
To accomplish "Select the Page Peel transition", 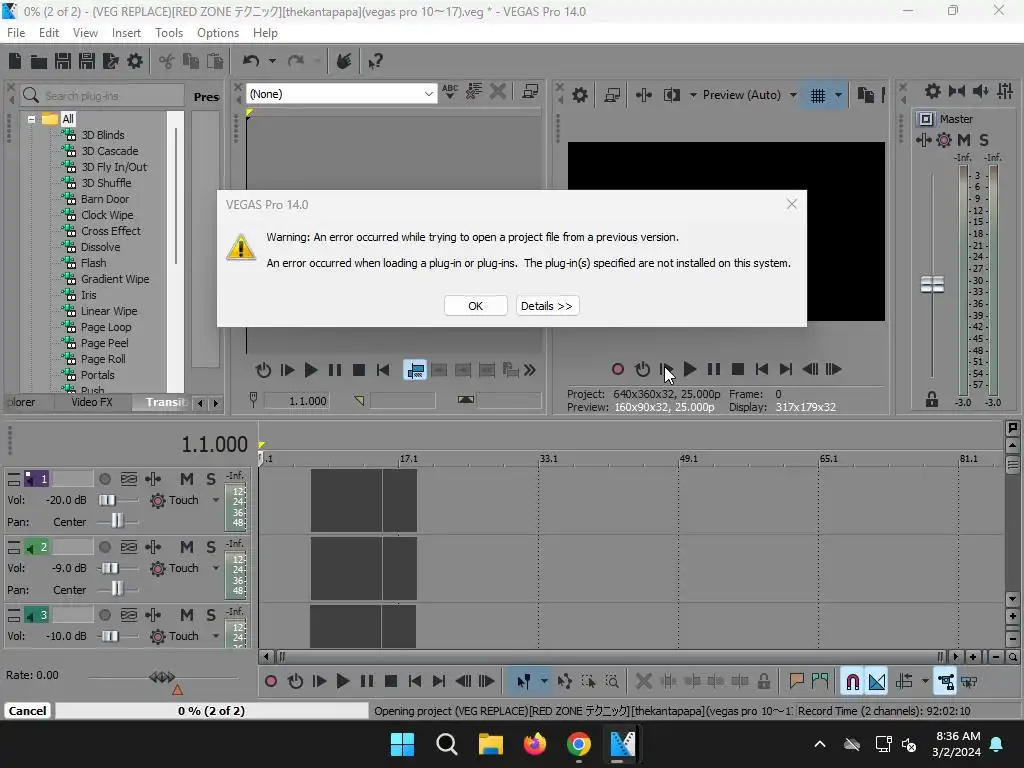I will [x=104, y=343].
